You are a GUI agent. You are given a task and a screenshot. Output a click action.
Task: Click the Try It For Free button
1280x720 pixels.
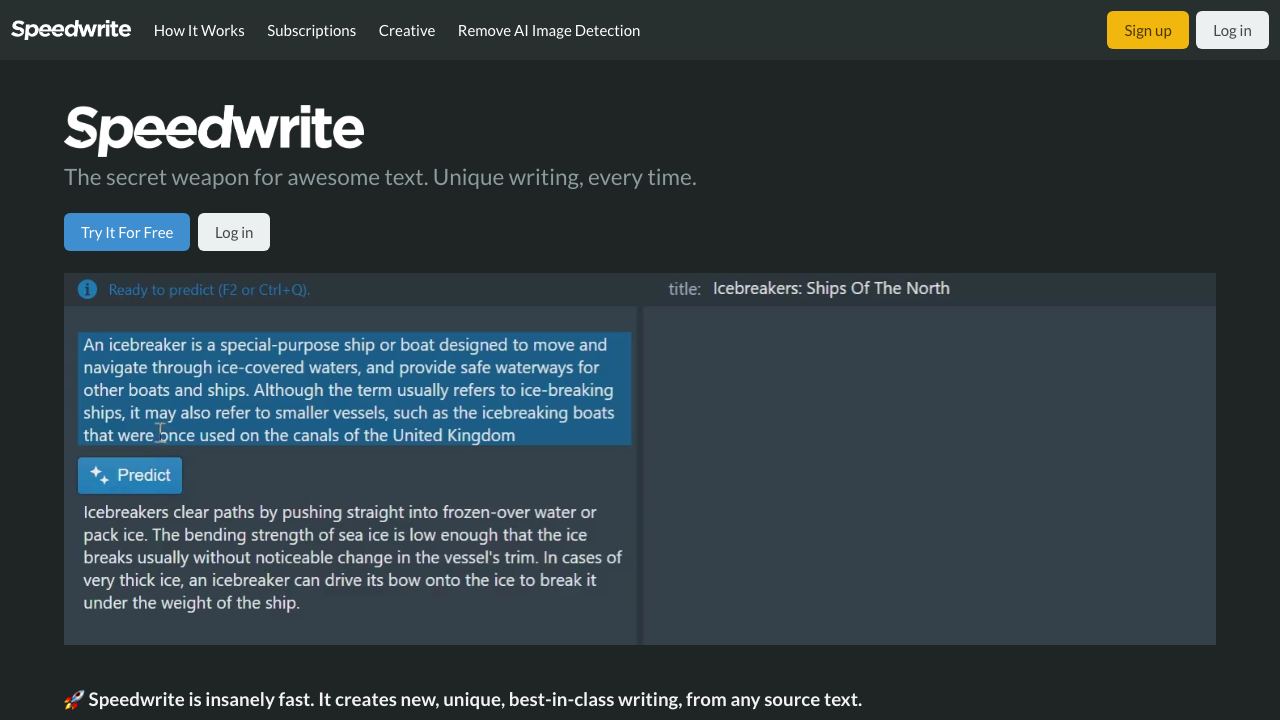pos(127,232)
